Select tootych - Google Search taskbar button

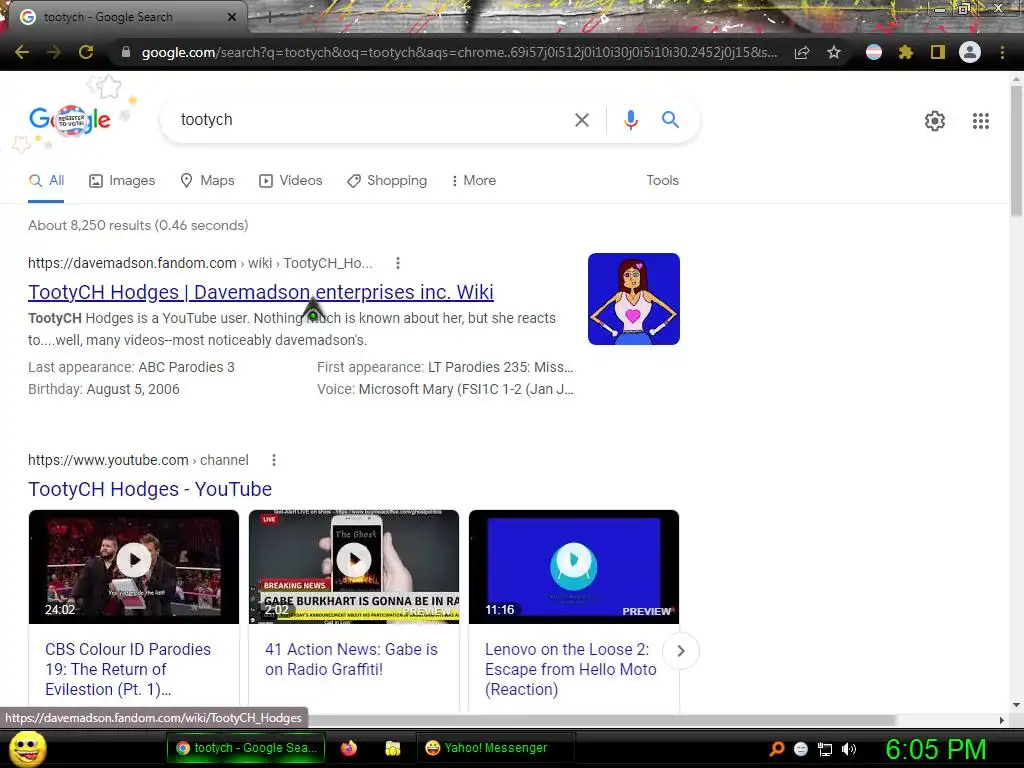[247, 748]
